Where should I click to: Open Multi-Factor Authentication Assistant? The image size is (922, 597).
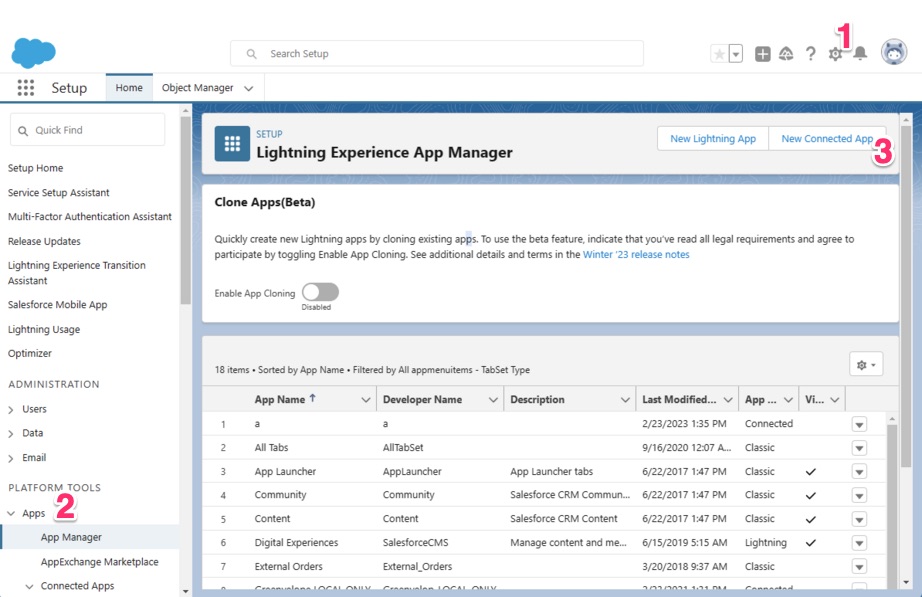tap(89, 217)
